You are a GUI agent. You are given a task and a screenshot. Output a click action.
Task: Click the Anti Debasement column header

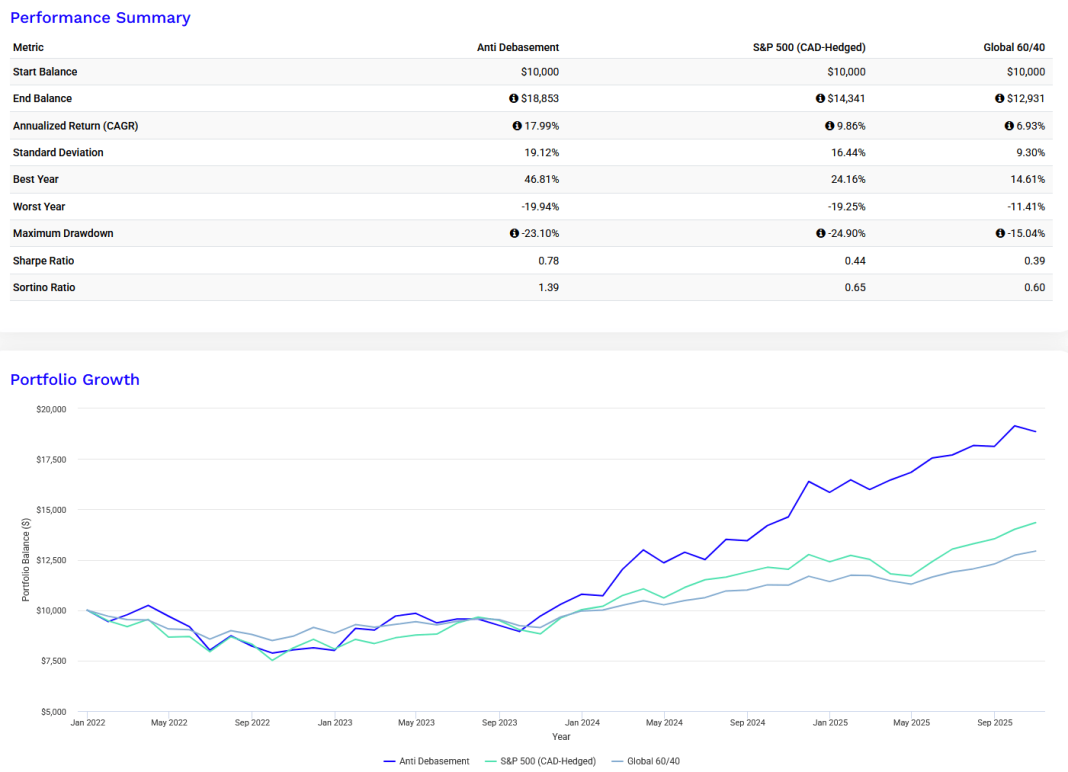[x=517, y=47]
